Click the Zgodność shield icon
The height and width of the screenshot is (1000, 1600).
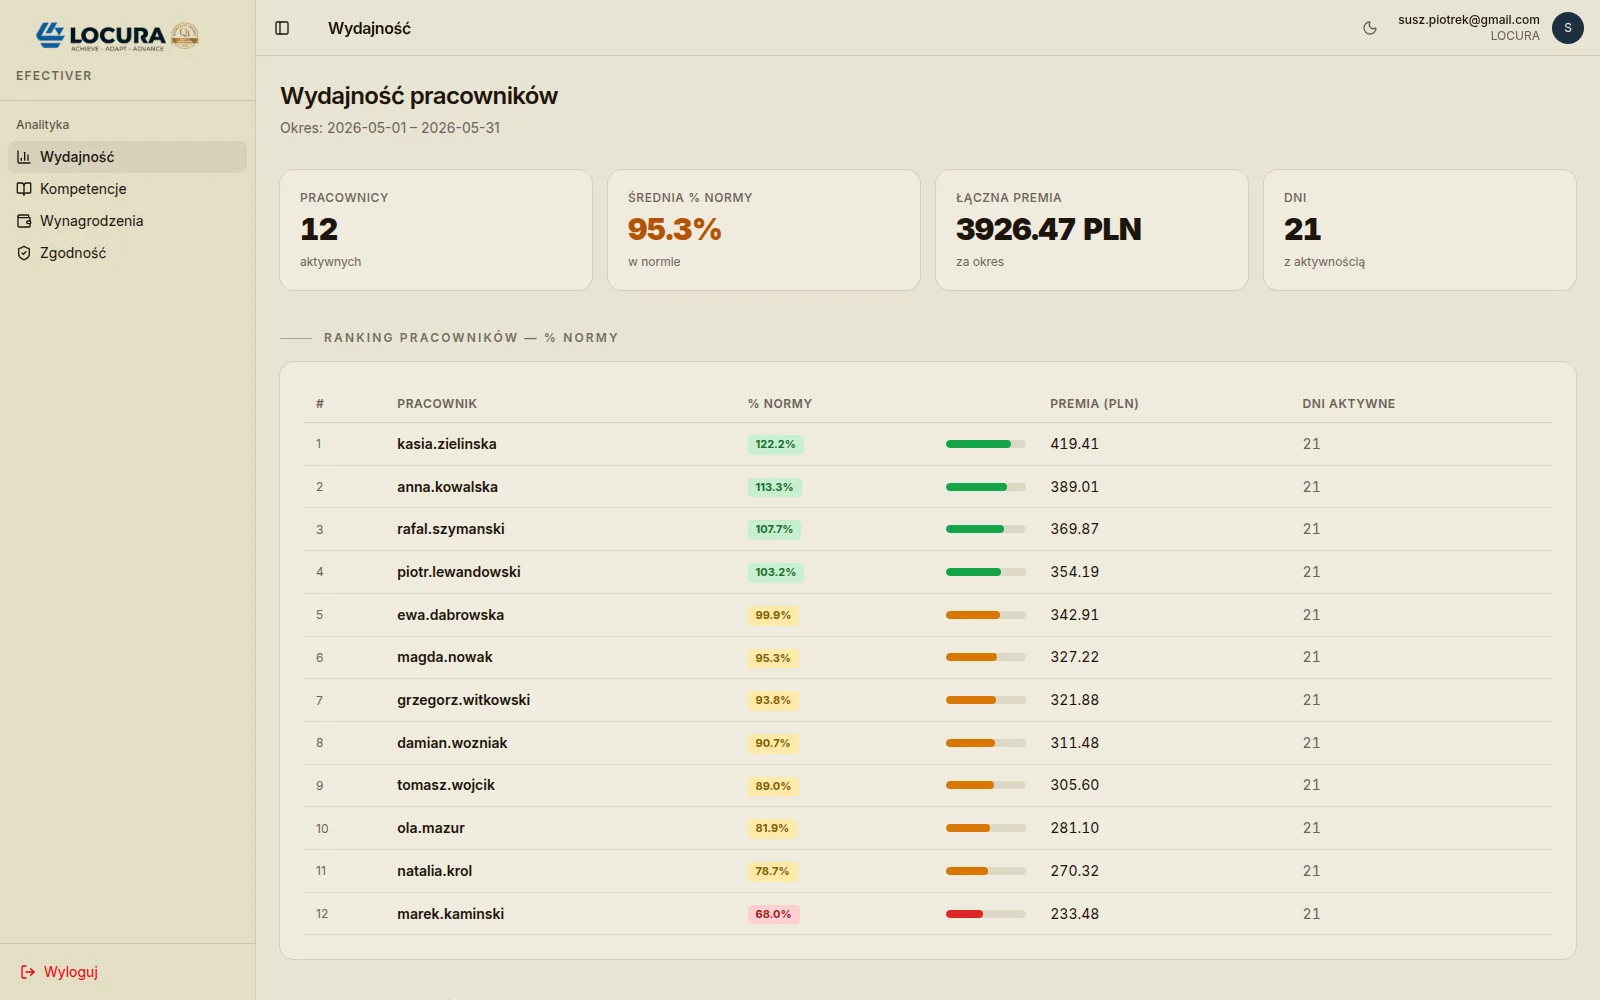point(24,253)
